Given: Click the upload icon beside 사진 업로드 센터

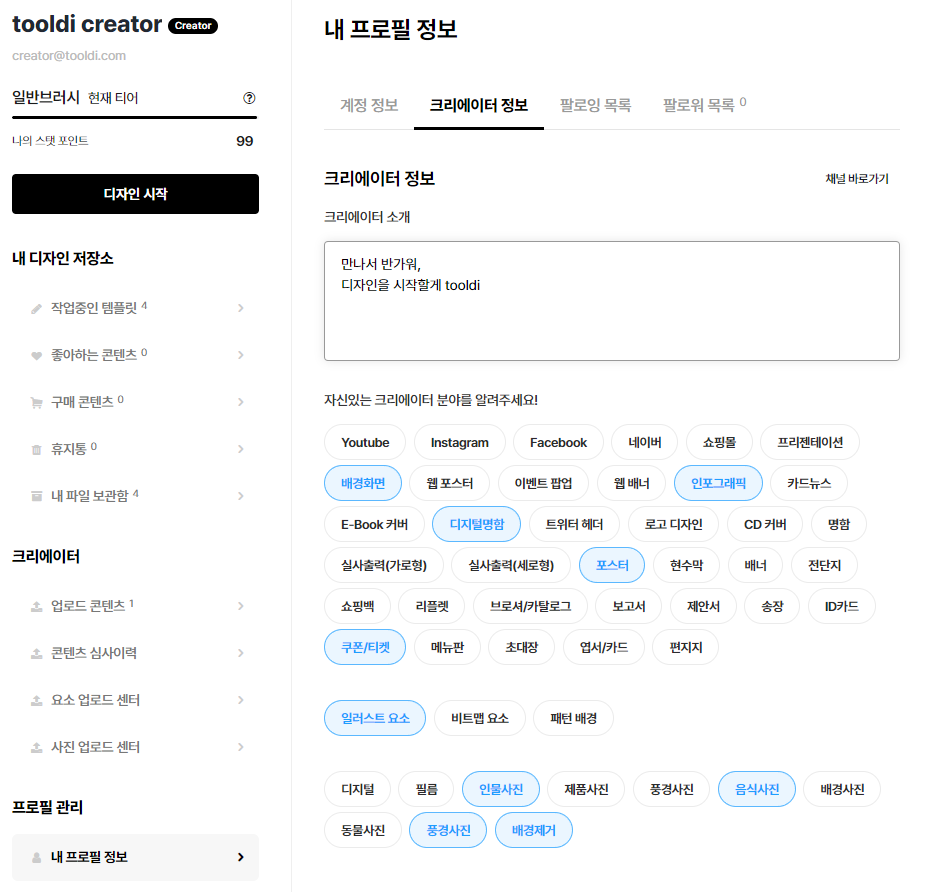Looking at the screenshot, I should pos(37,747).
